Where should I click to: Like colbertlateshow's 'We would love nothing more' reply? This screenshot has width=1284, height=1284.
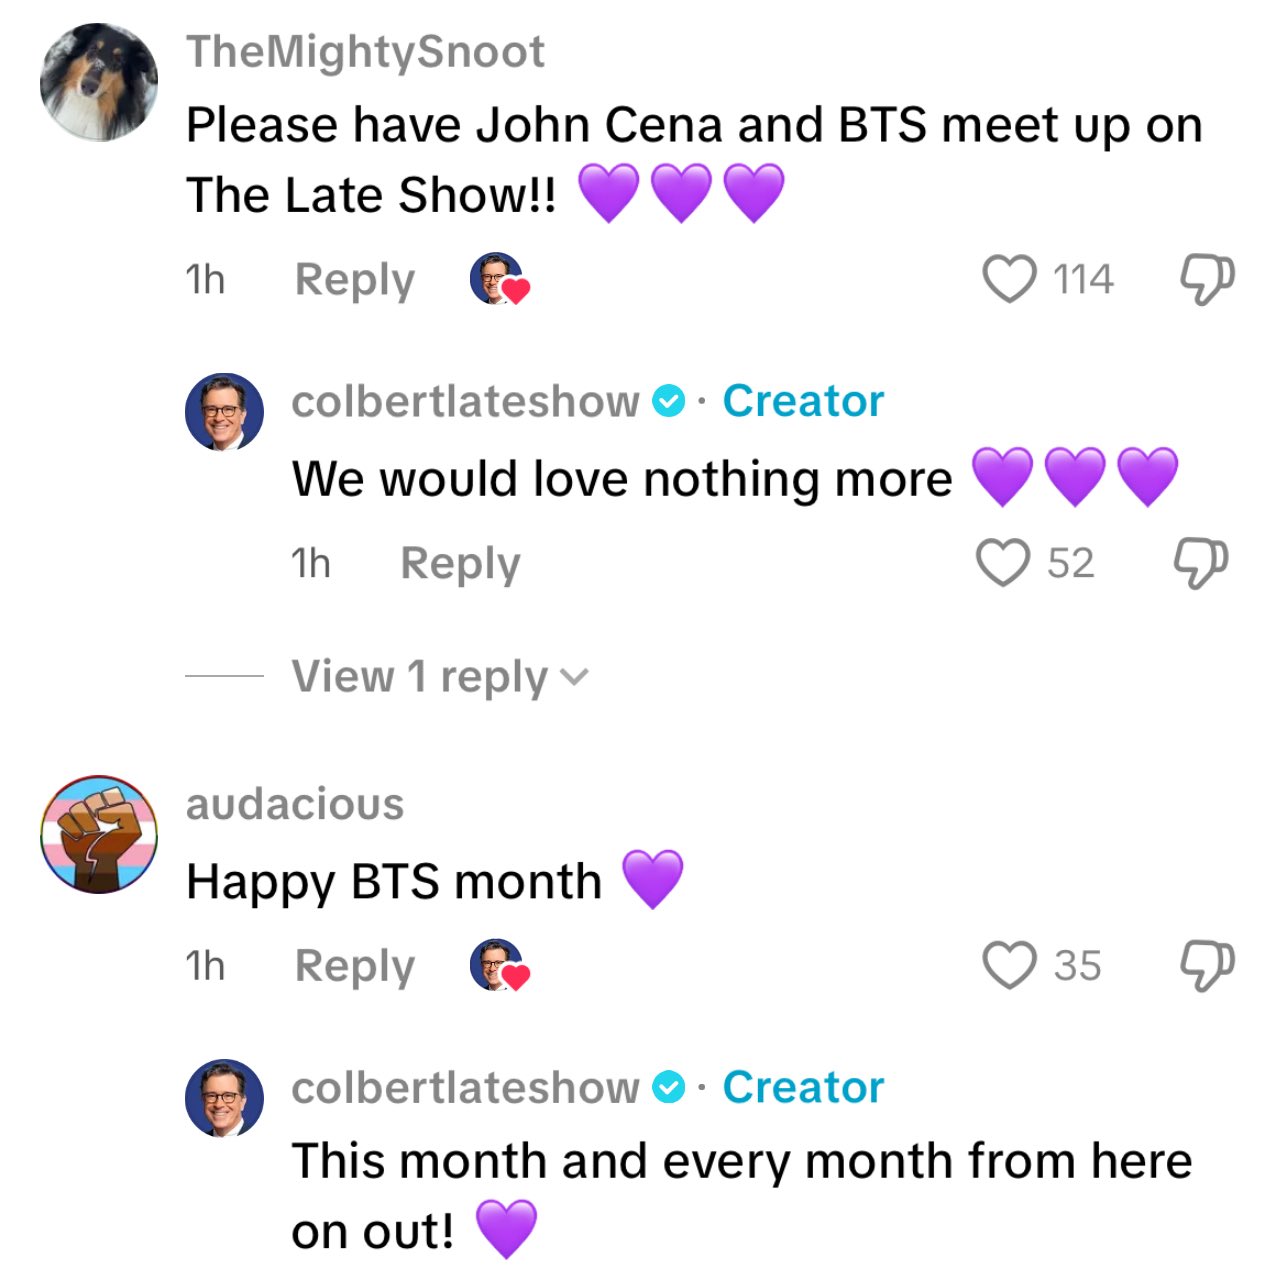(1003, 563)
